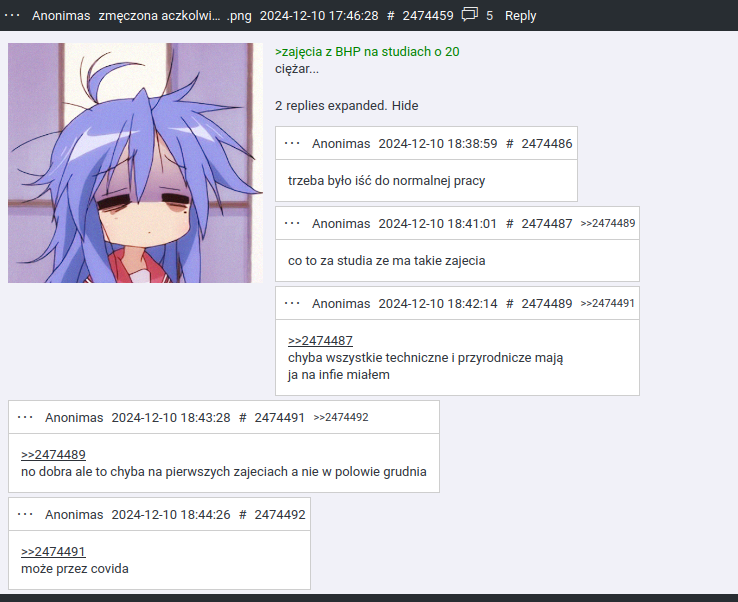The image size is (738, 602).
Task: Click the greentext line about zajęcia z BHP
Action: 367,52
